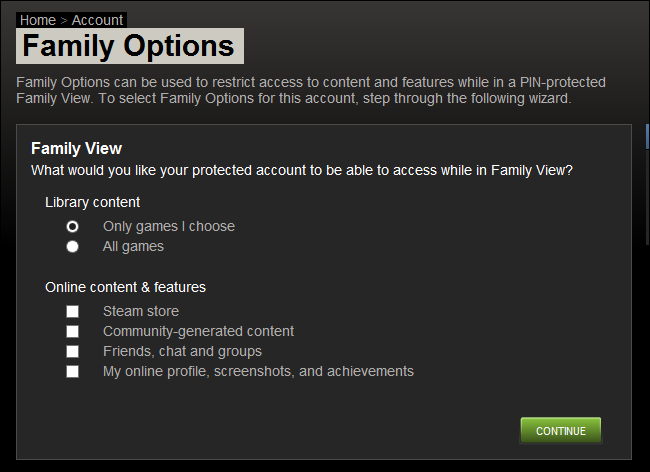Click the Home breadcrumb link

(38, 20)
